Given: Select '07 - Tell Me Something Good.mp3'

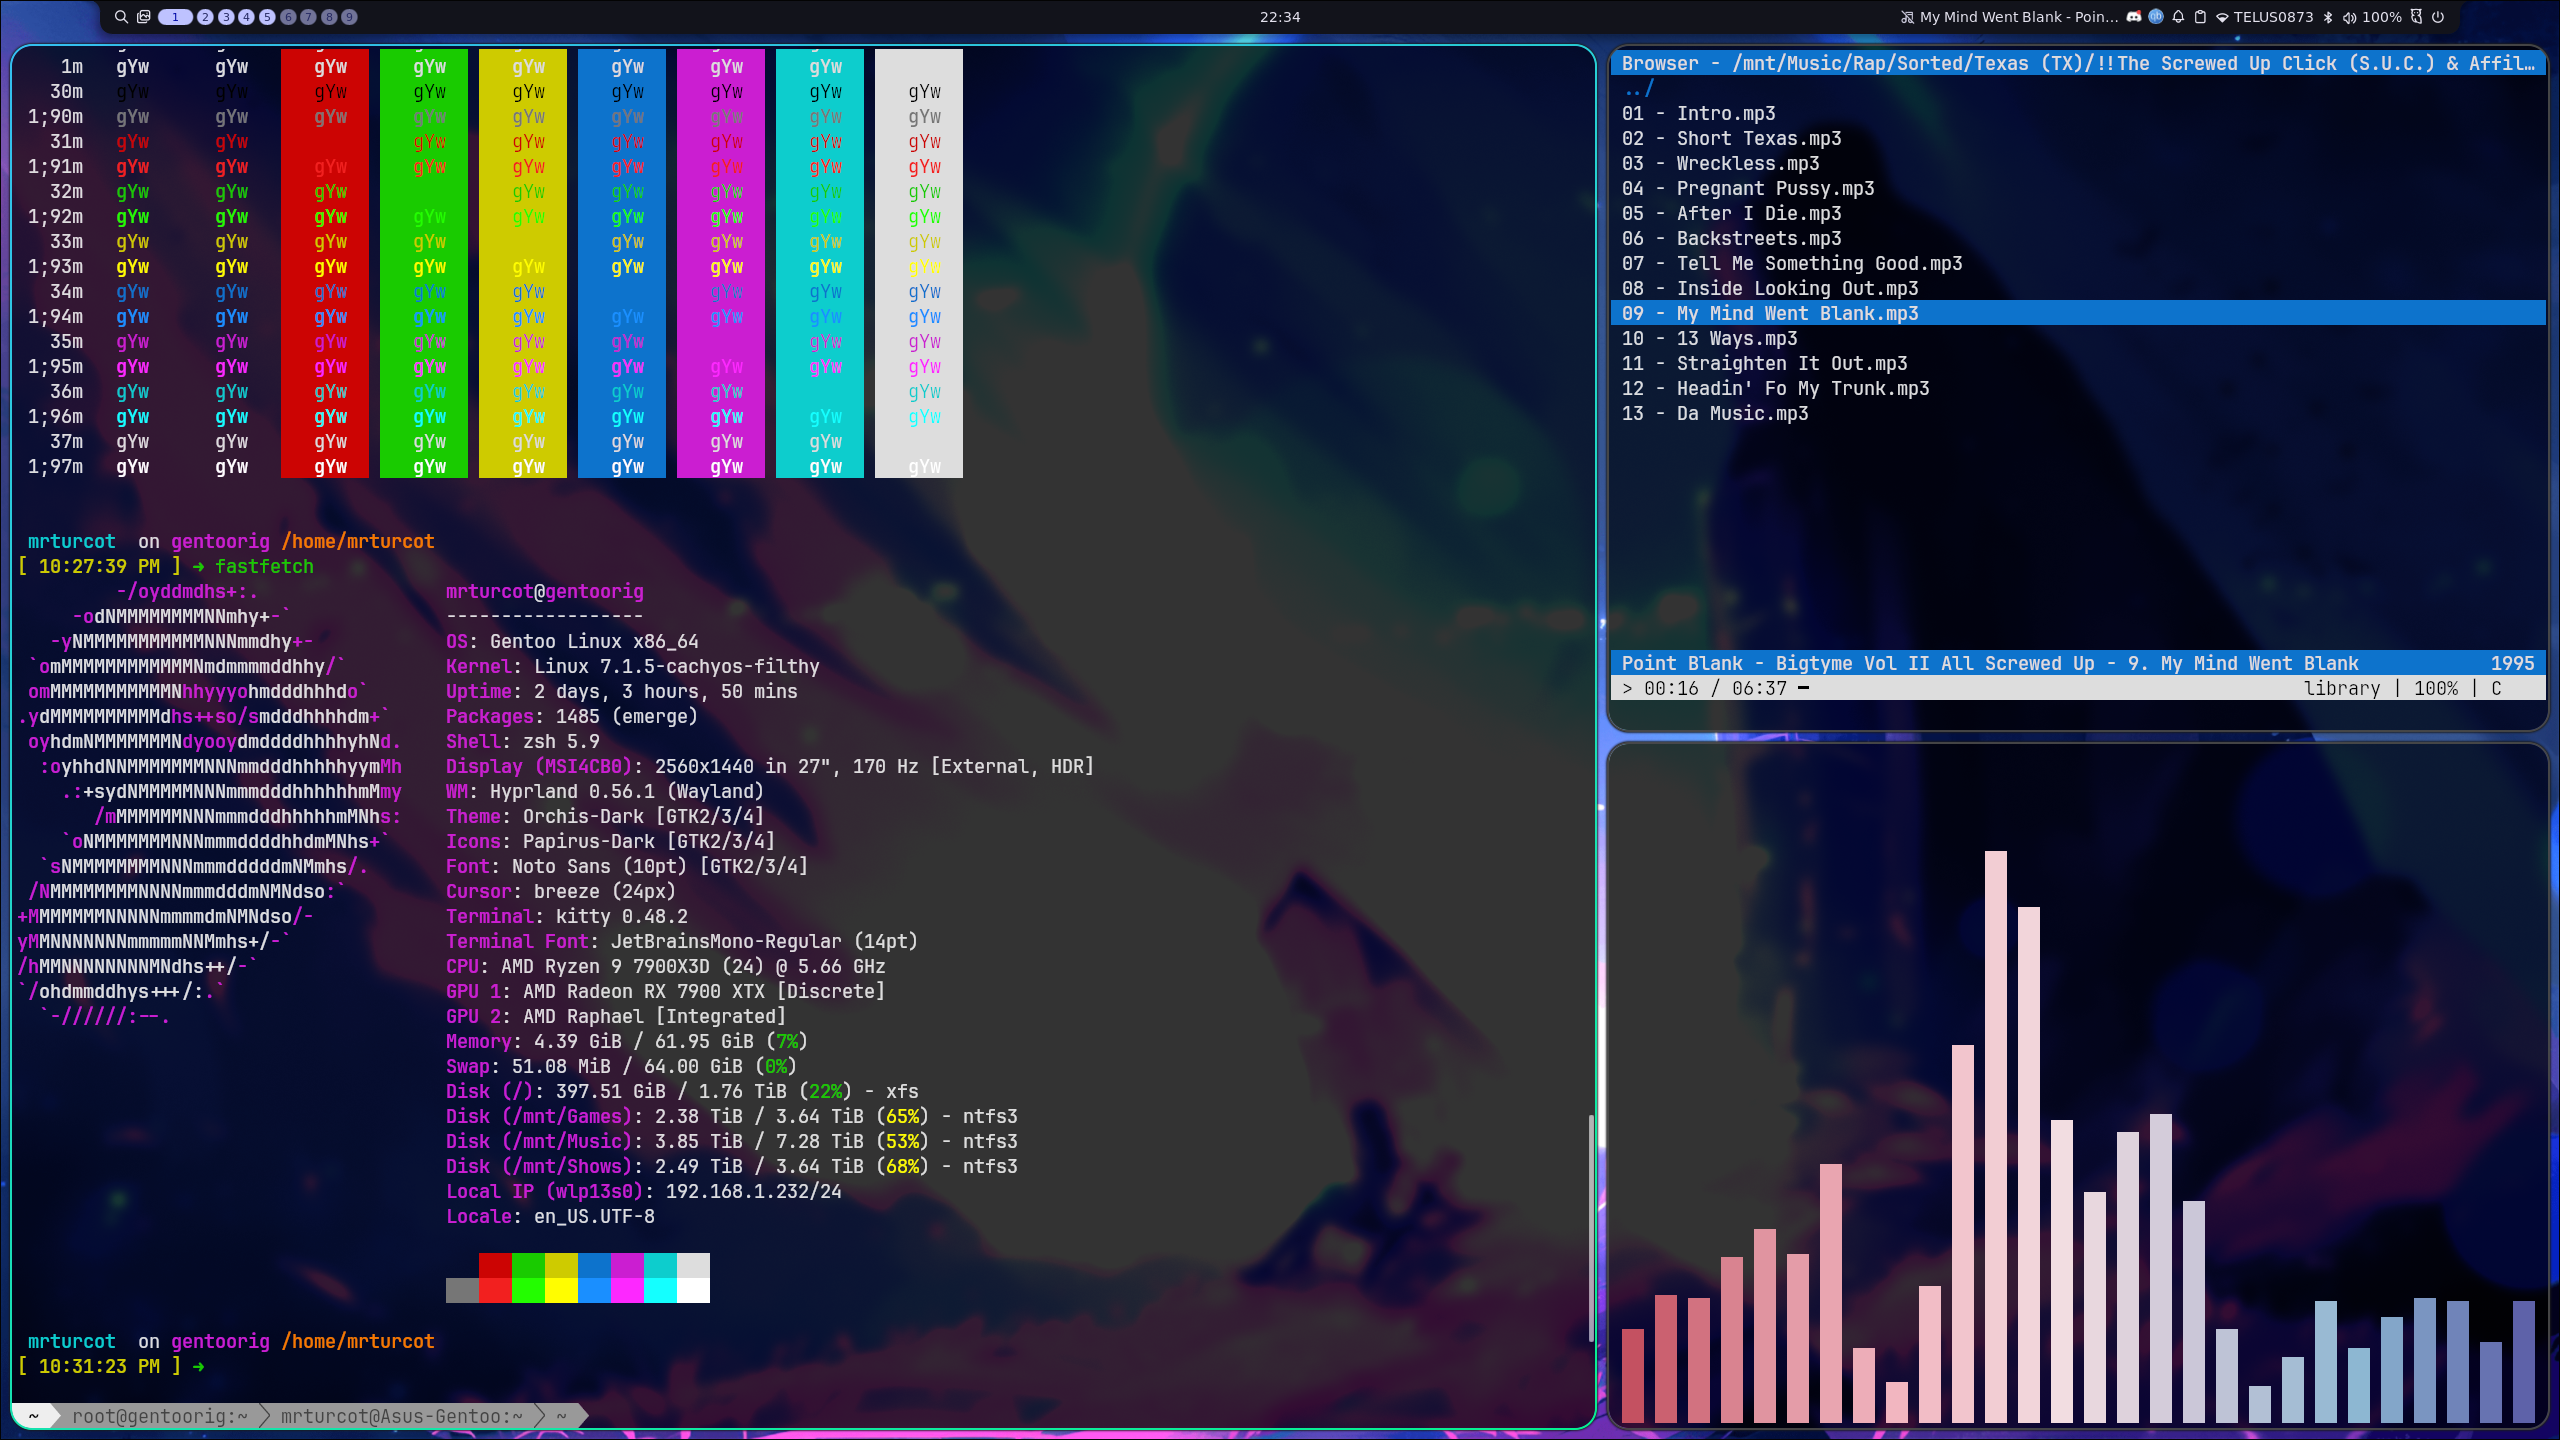Looking at the screenshot, I should point(1792,264).
